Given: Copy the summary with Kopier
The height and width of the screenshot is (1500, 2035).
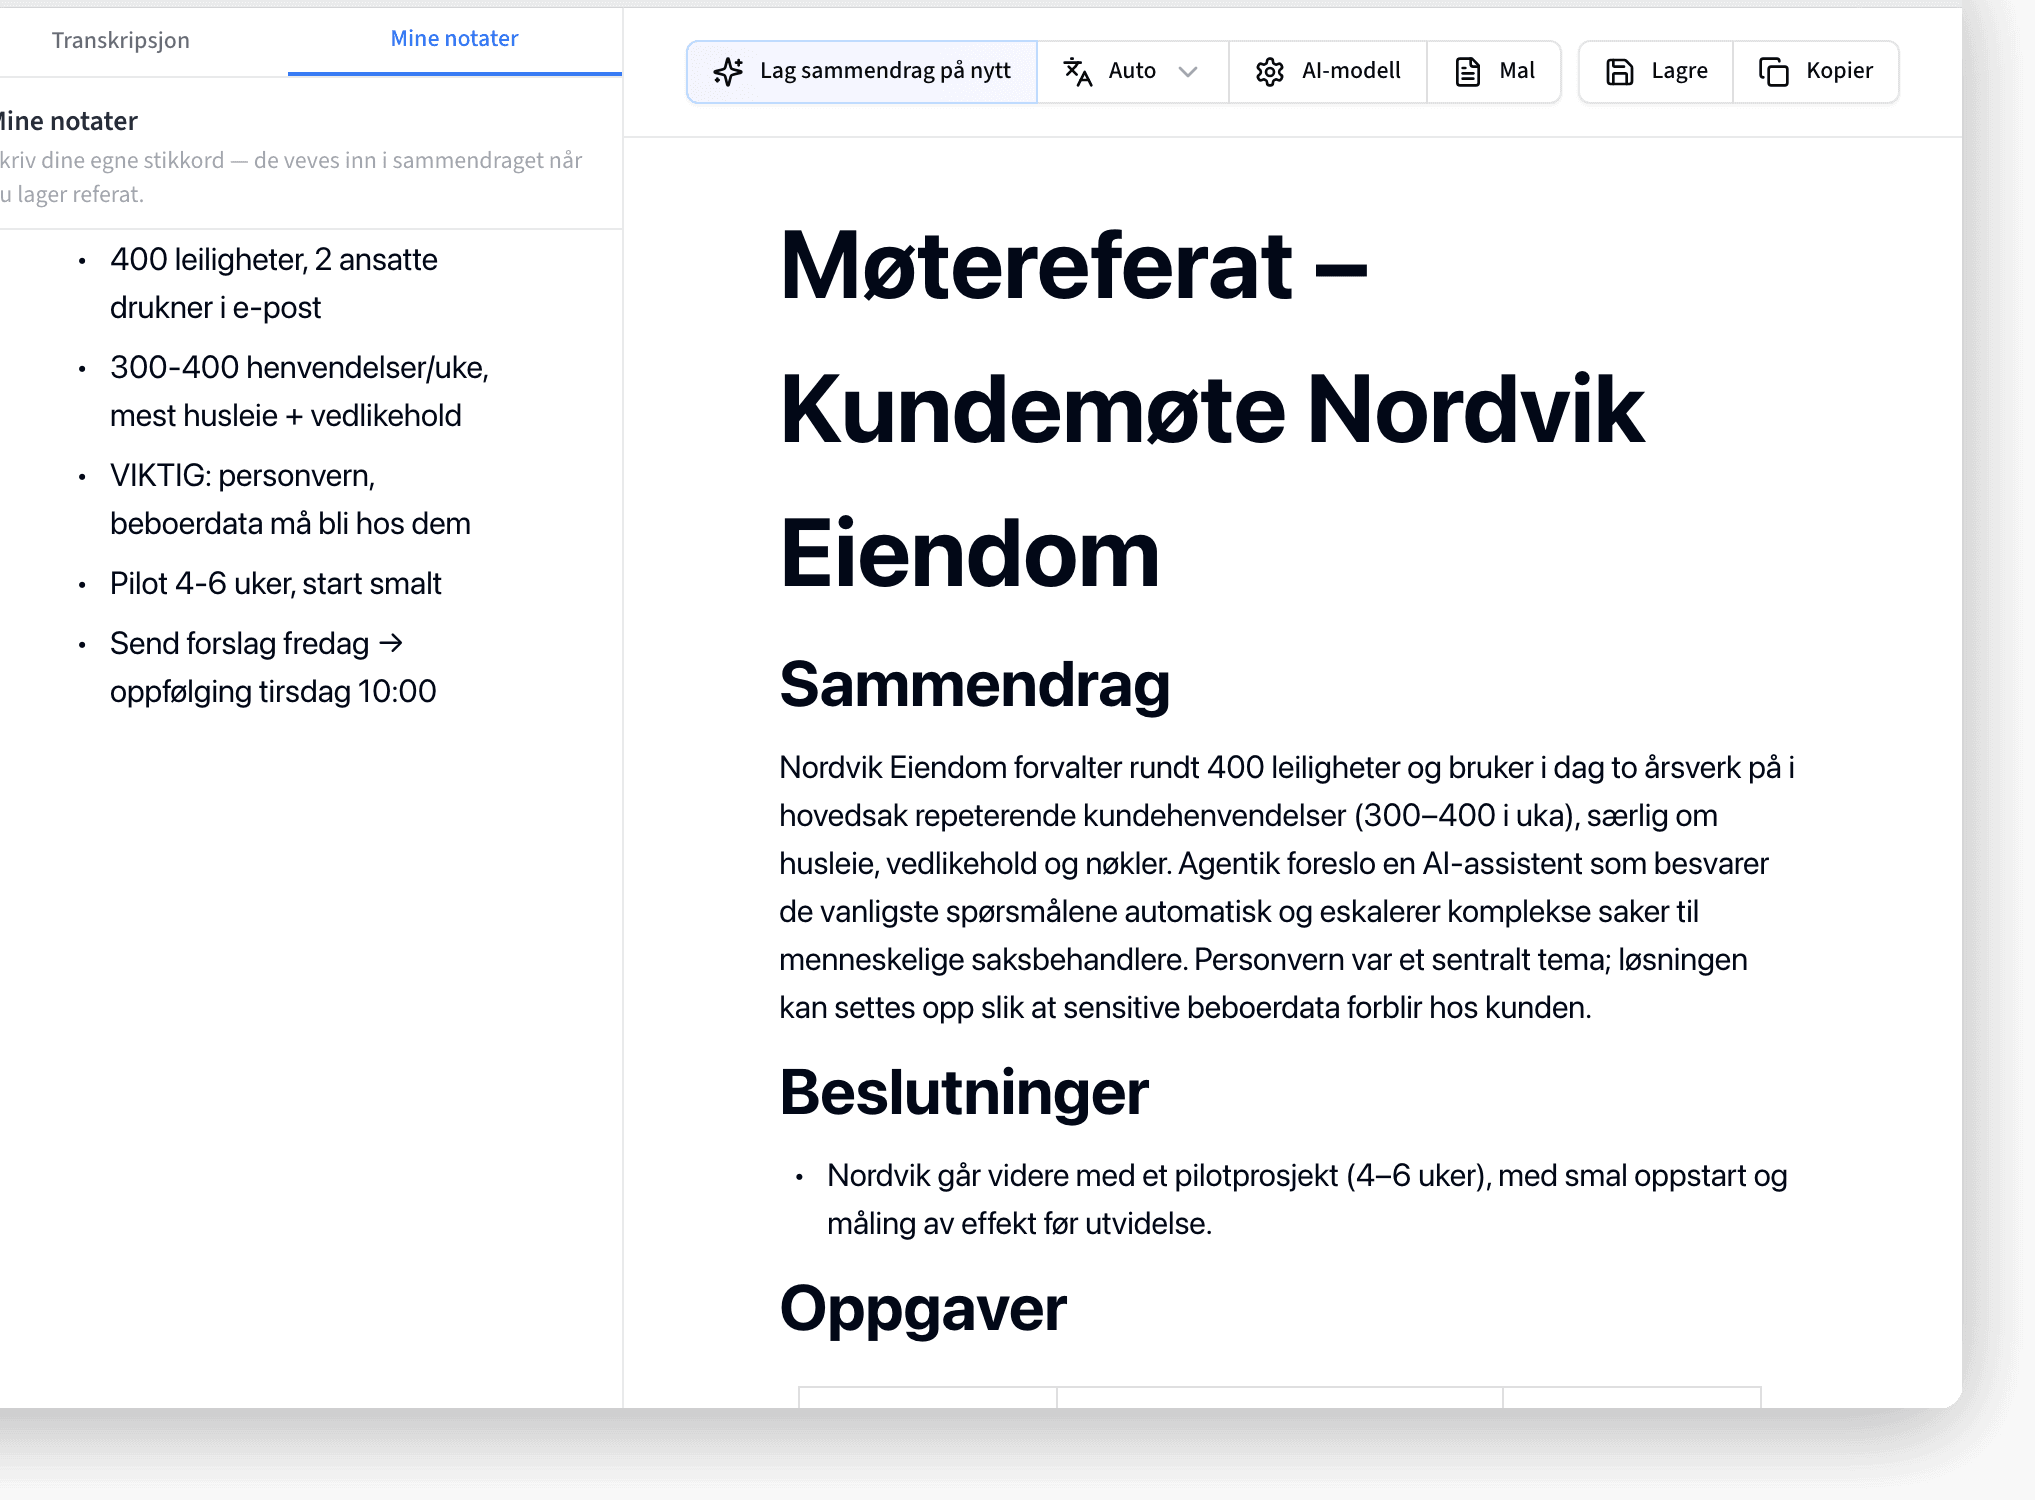Looking at the screenshot, I should point(1816,71).
